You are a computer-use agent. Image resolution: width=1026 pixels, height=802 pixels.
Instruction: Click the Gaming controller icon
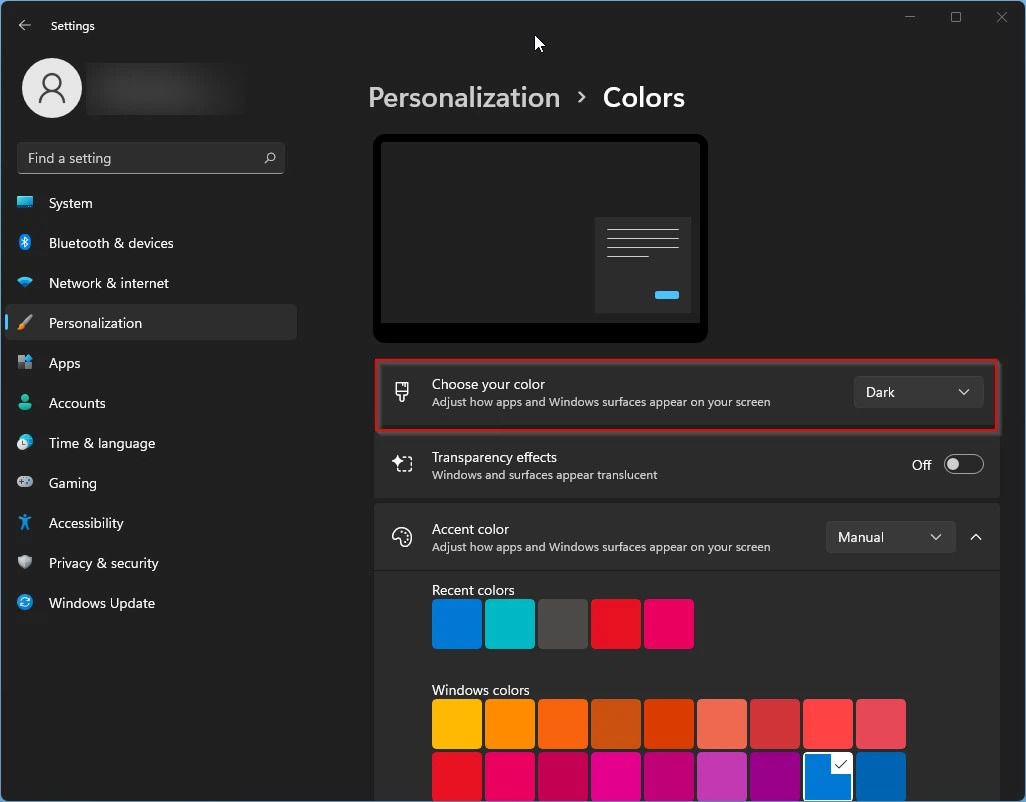25,482
